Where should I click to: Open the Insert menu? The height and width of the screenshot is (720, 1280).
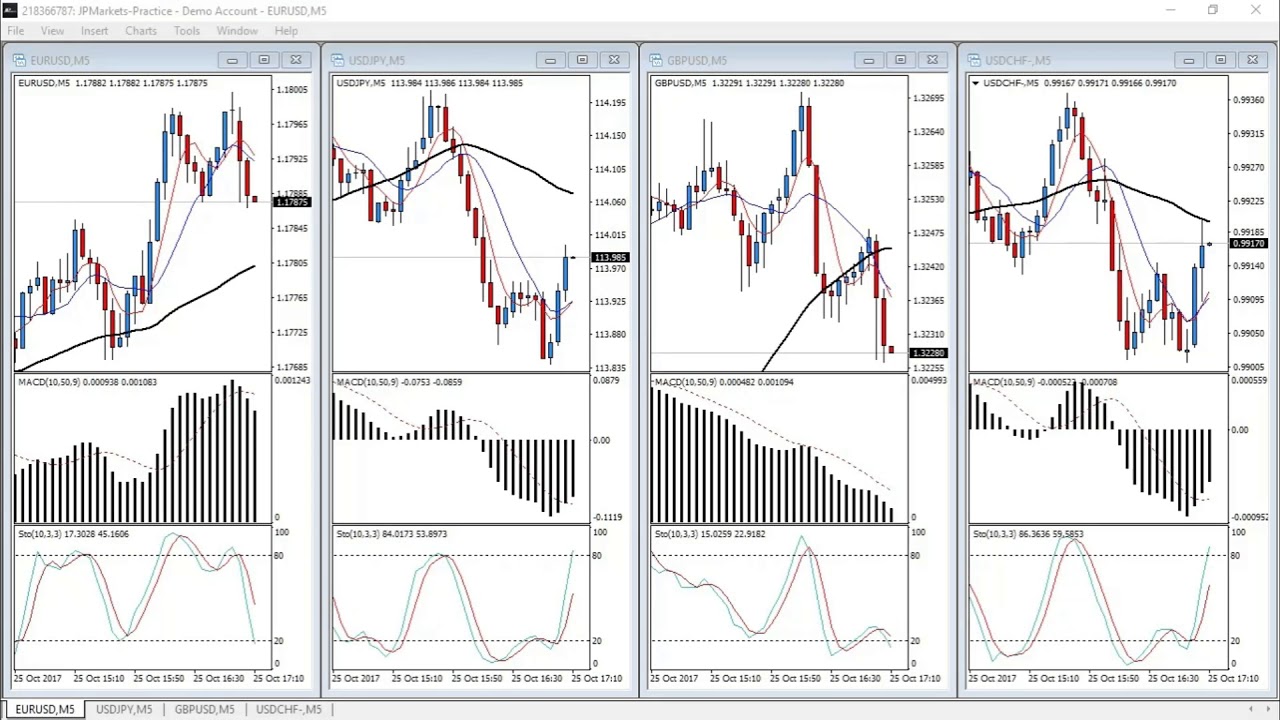click(x=94, y=31)
